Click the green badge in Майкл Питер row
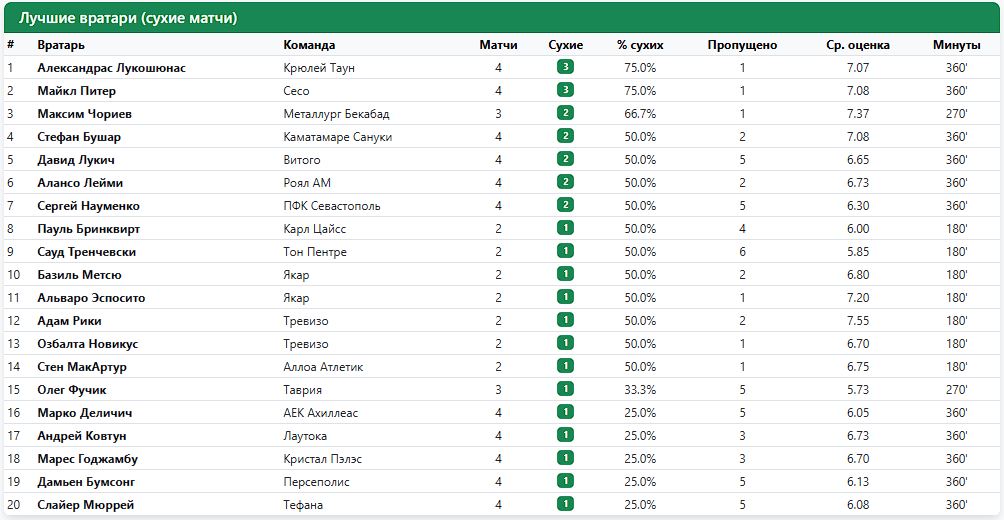 (x=565, y=90)
